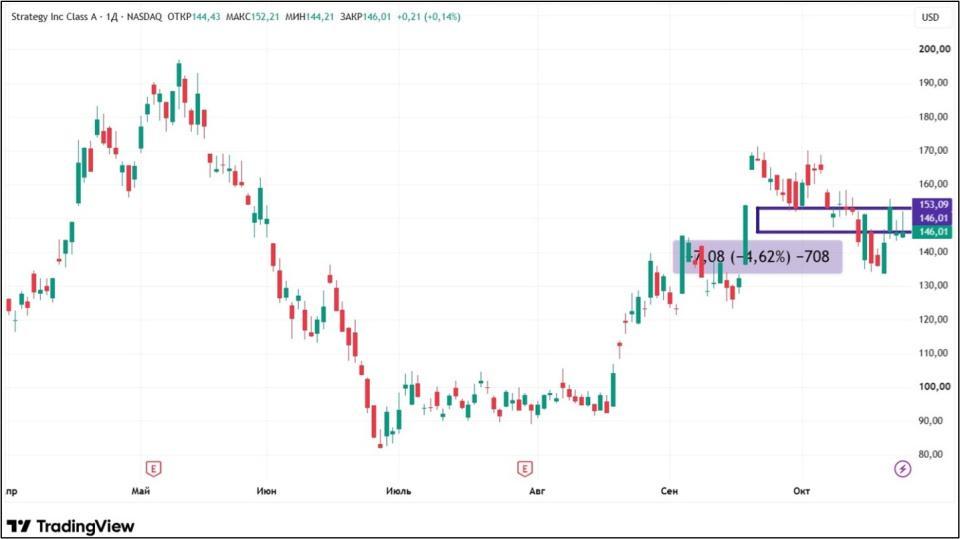Click the 'Май' date label on time axis

pyautogui.click(x=141, y=491)
